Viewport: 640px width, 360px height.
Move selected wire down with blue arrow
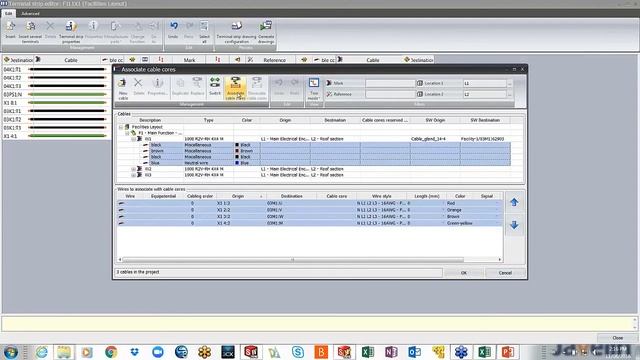pyautogui.click(x=514, y=225)
